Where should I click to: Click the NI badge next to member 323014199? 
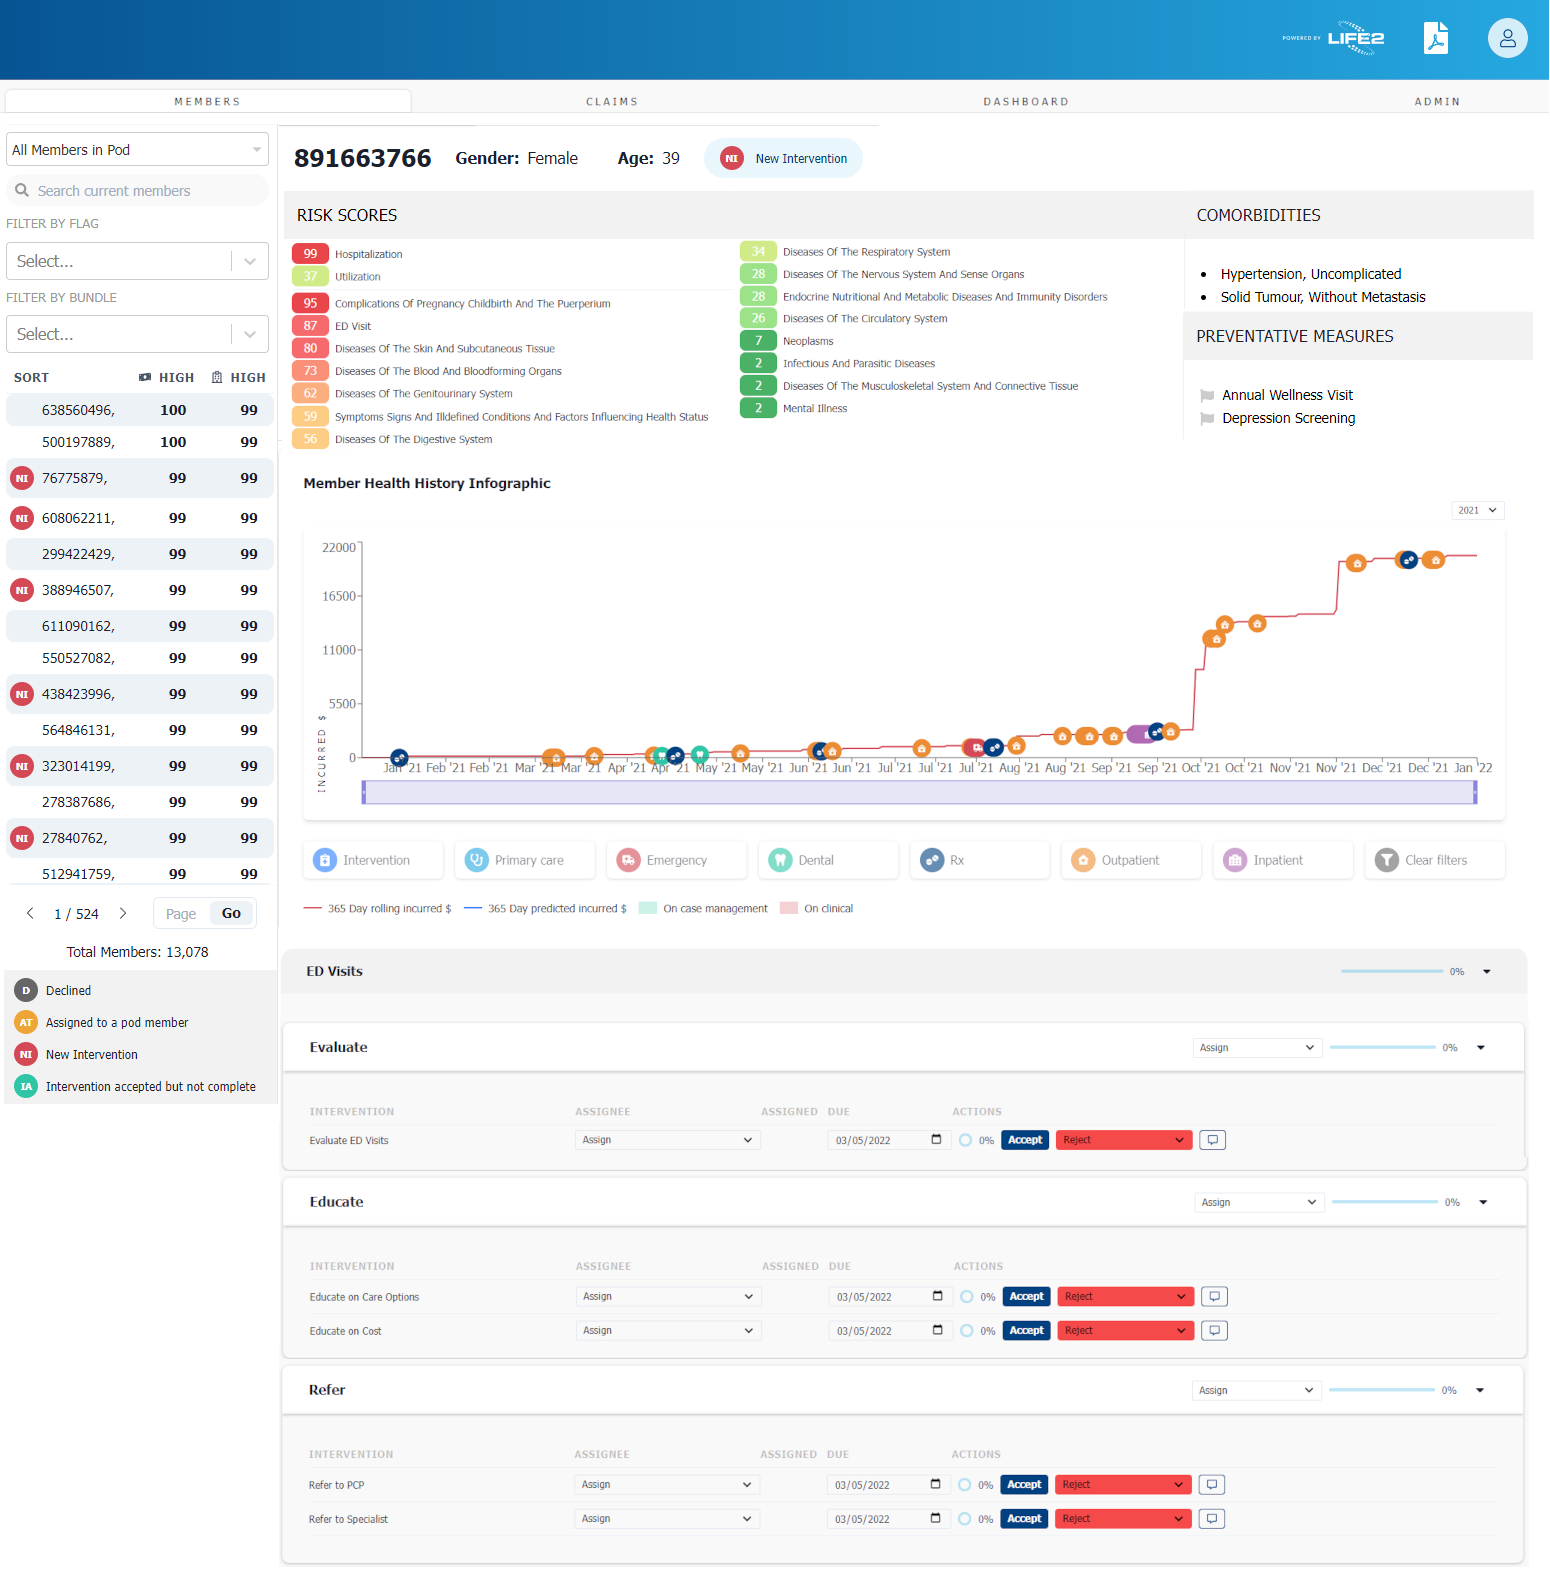(22, 766)
